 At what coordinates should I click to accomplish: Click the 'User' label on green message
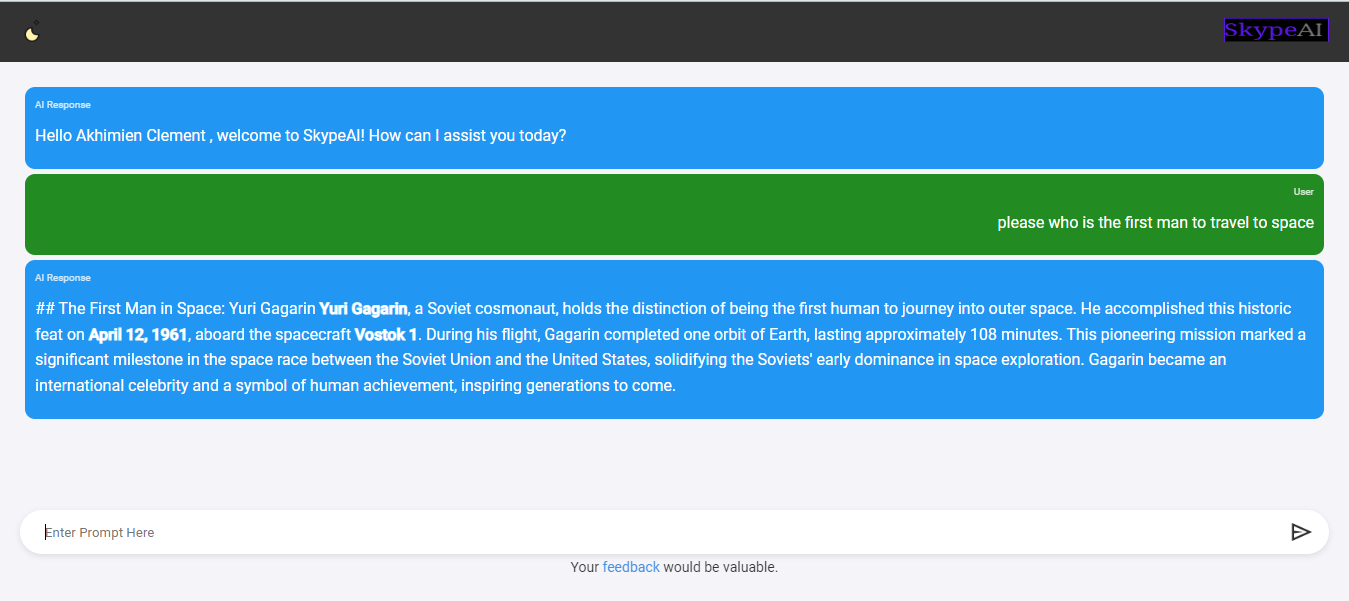pyautogui.click(x=1303, y=191)
